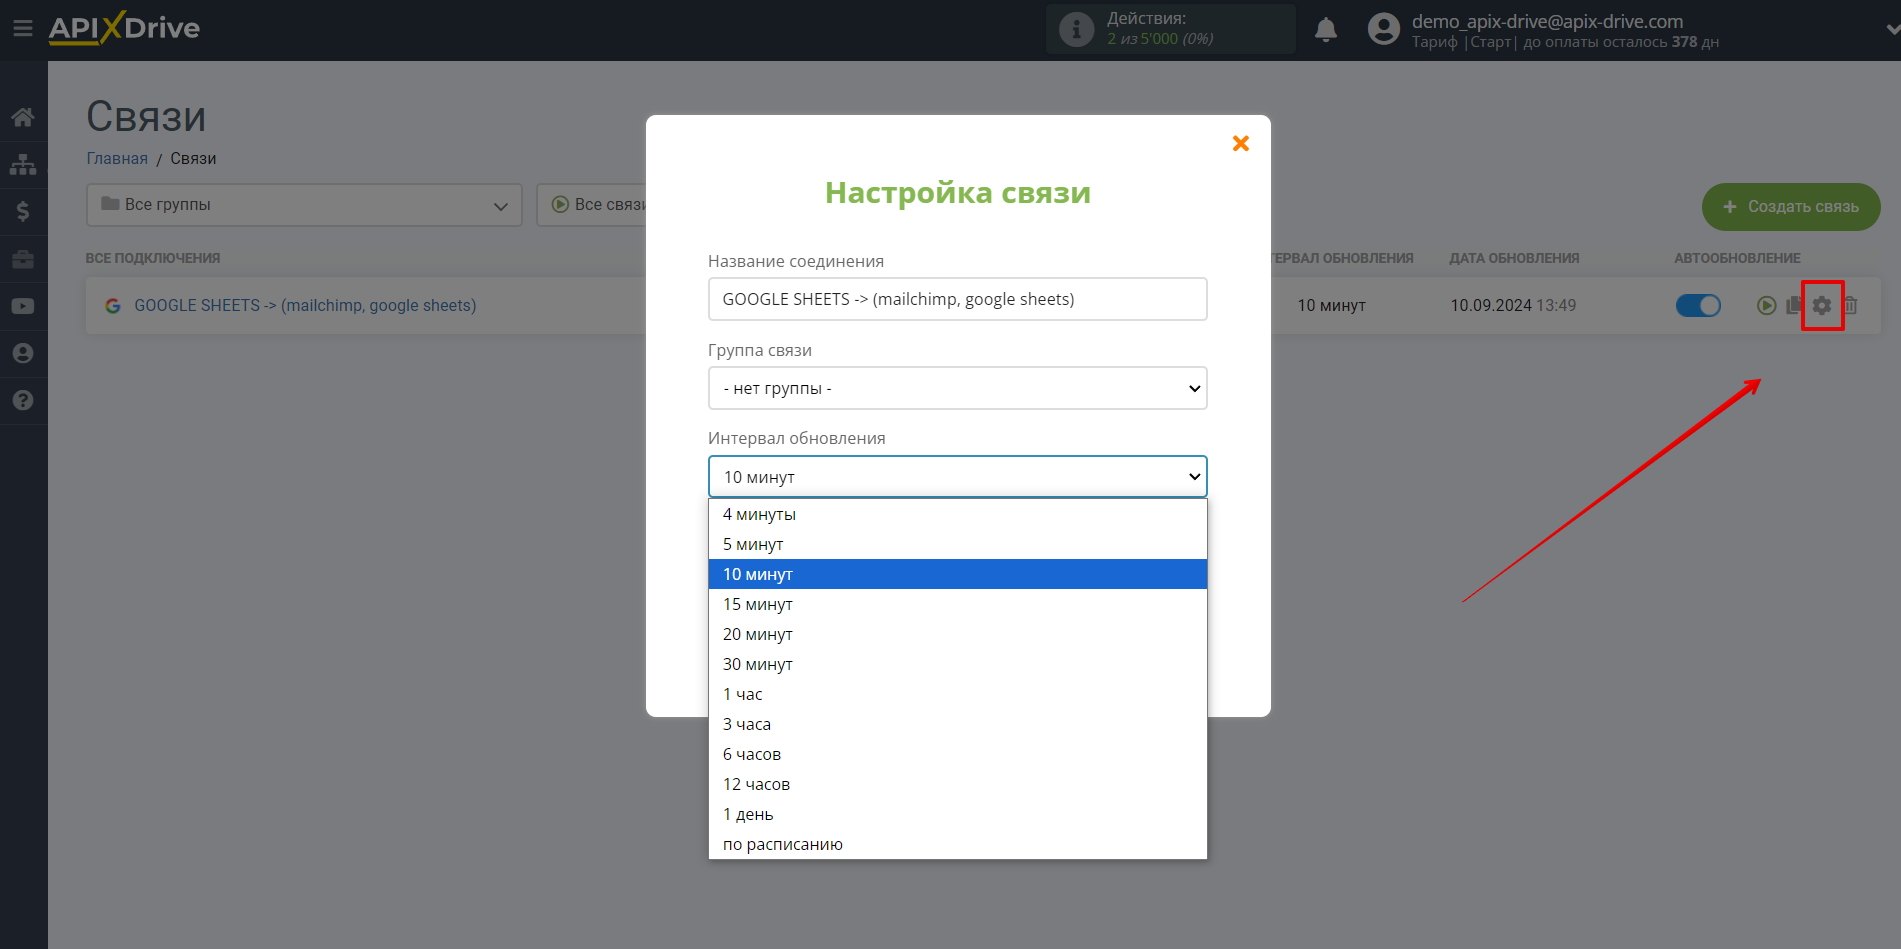Delete the Google Sheets connection

(x=1850, y=305)
